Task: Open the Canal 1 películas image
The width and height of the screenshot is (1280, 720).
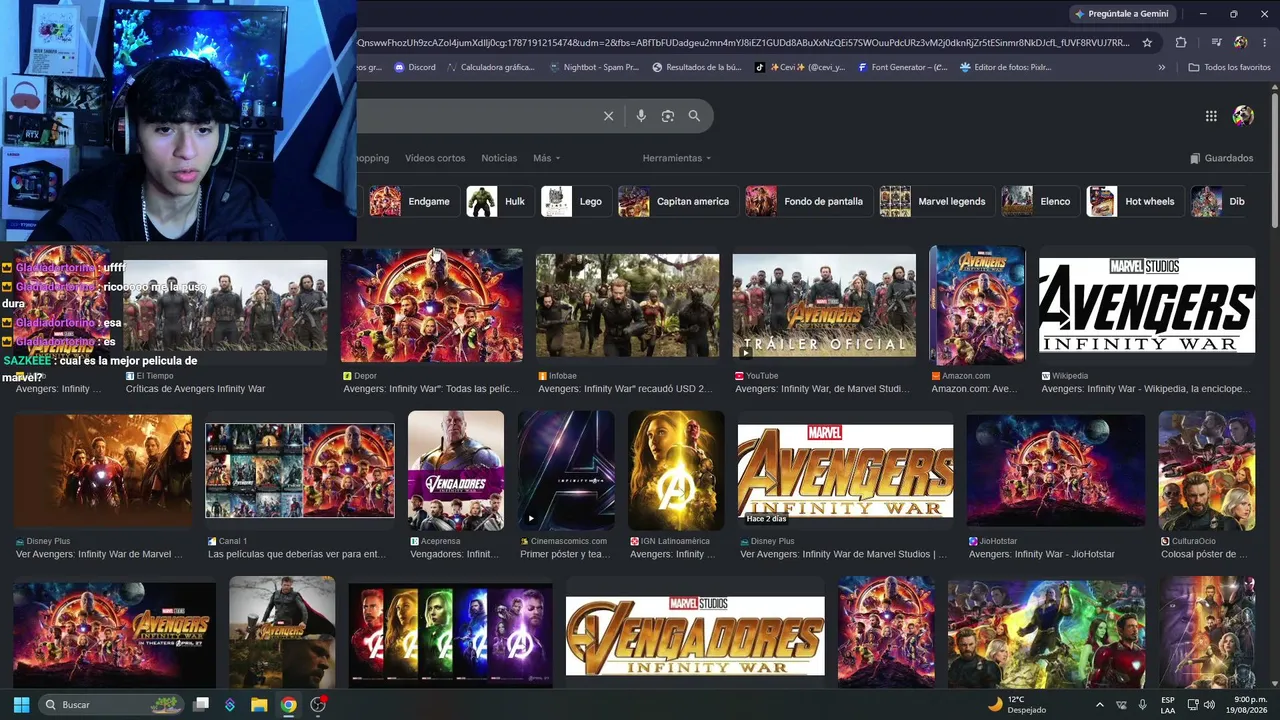Action: tap(300, 470)
